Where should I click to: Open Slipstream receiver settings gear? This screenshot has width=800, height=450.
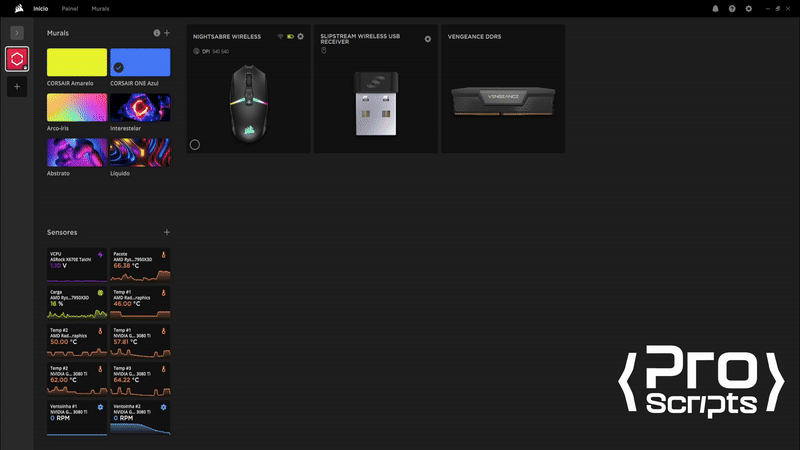click(x=428, y=39)
